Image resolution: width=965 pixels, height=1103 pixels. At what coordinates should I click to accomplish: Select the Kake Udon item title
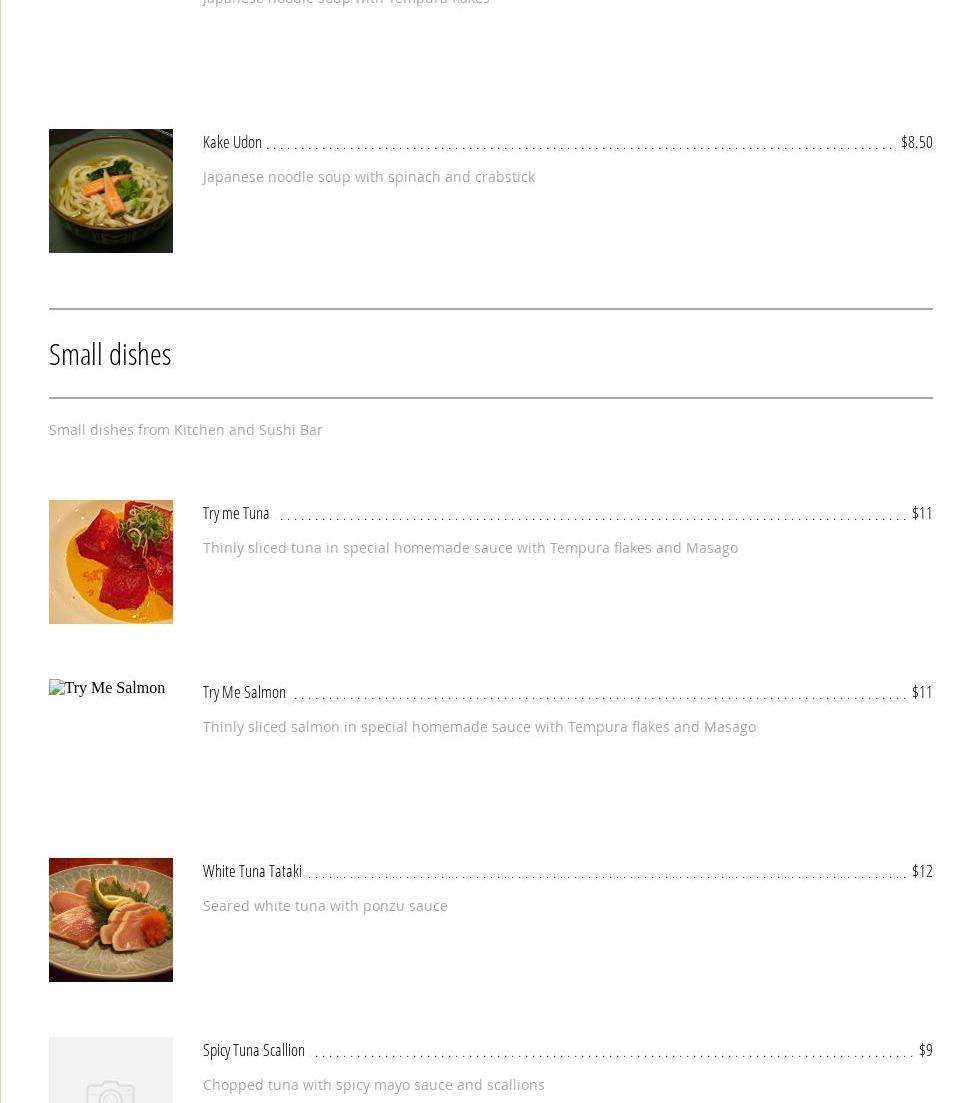click(232, 142)
